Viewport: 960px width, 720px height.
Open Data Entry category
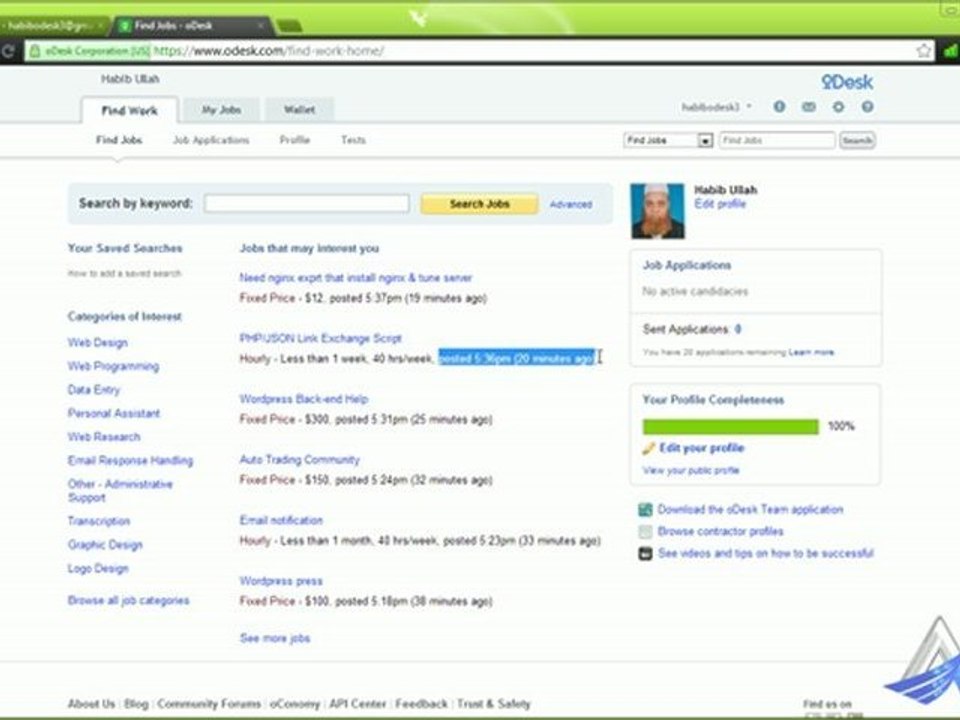click(94, 390)
